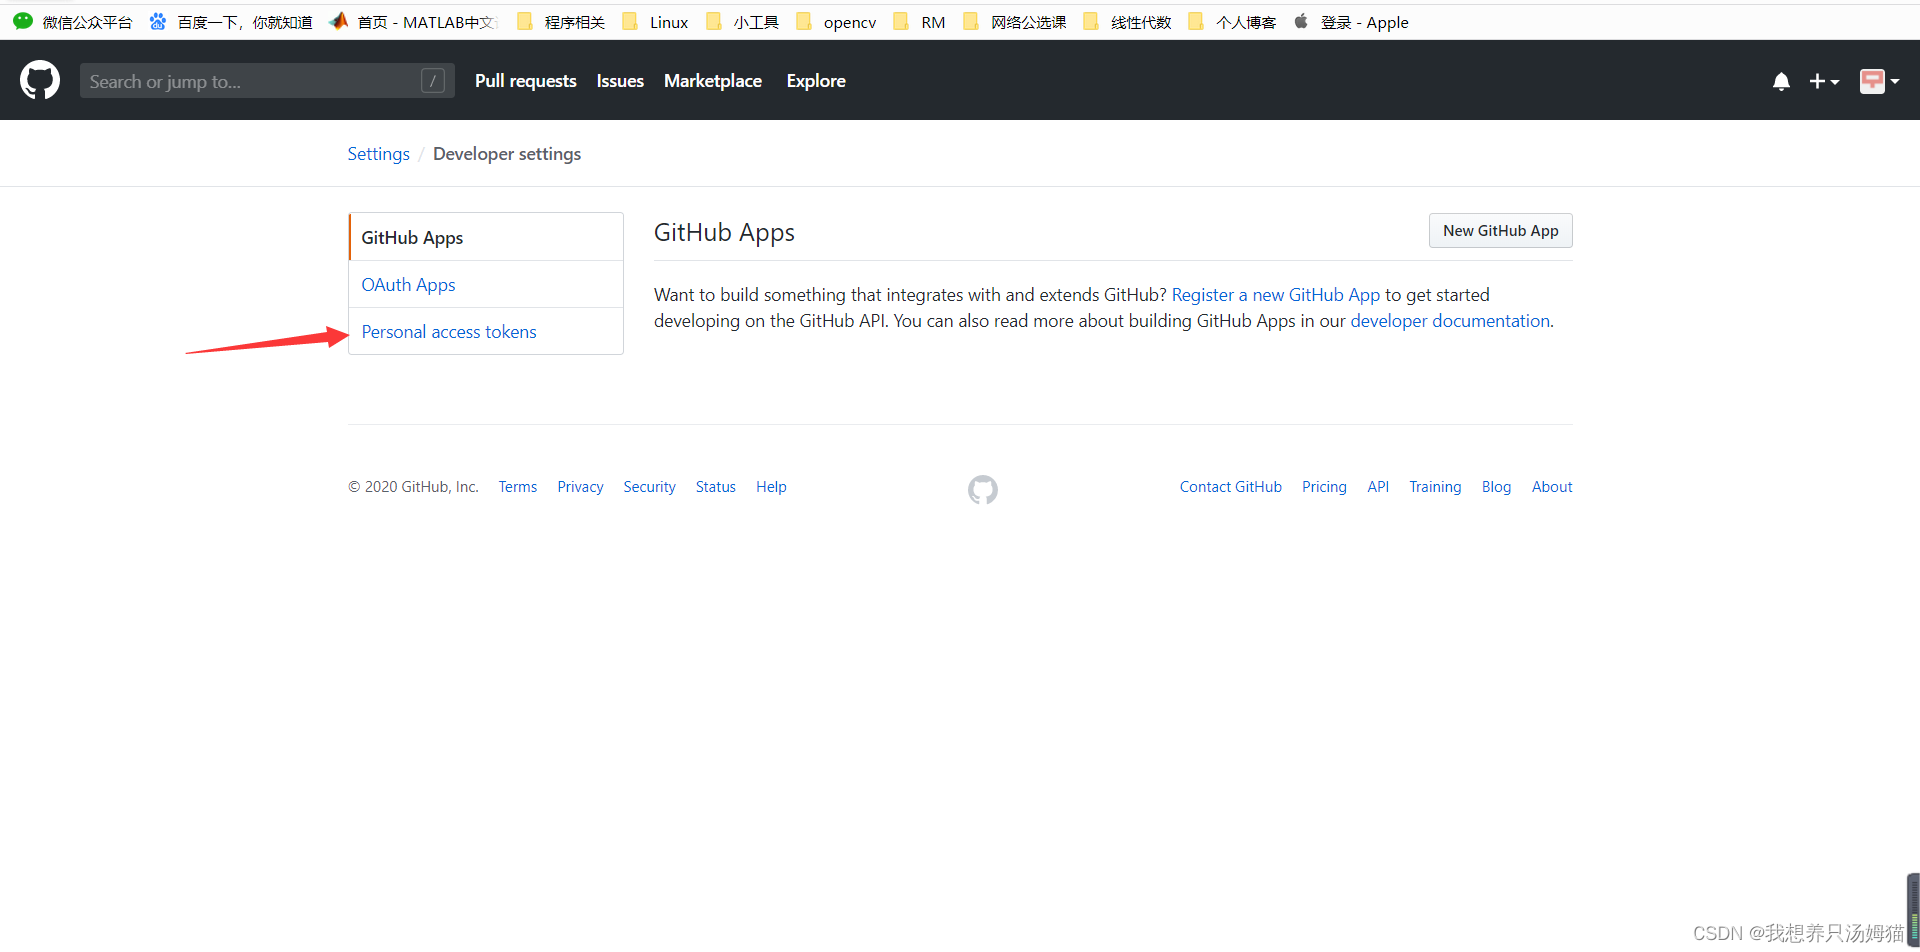Open the 线性代数 bookmark folder
This screenshot has height=952, width=1920.
click(x=1127, y=22)
